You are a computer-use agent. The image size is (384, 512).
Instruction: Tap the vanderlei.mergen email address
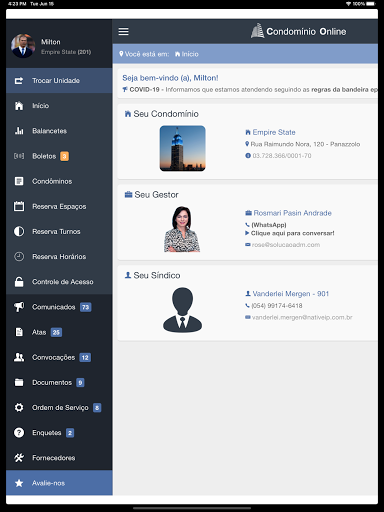point(302,317)
